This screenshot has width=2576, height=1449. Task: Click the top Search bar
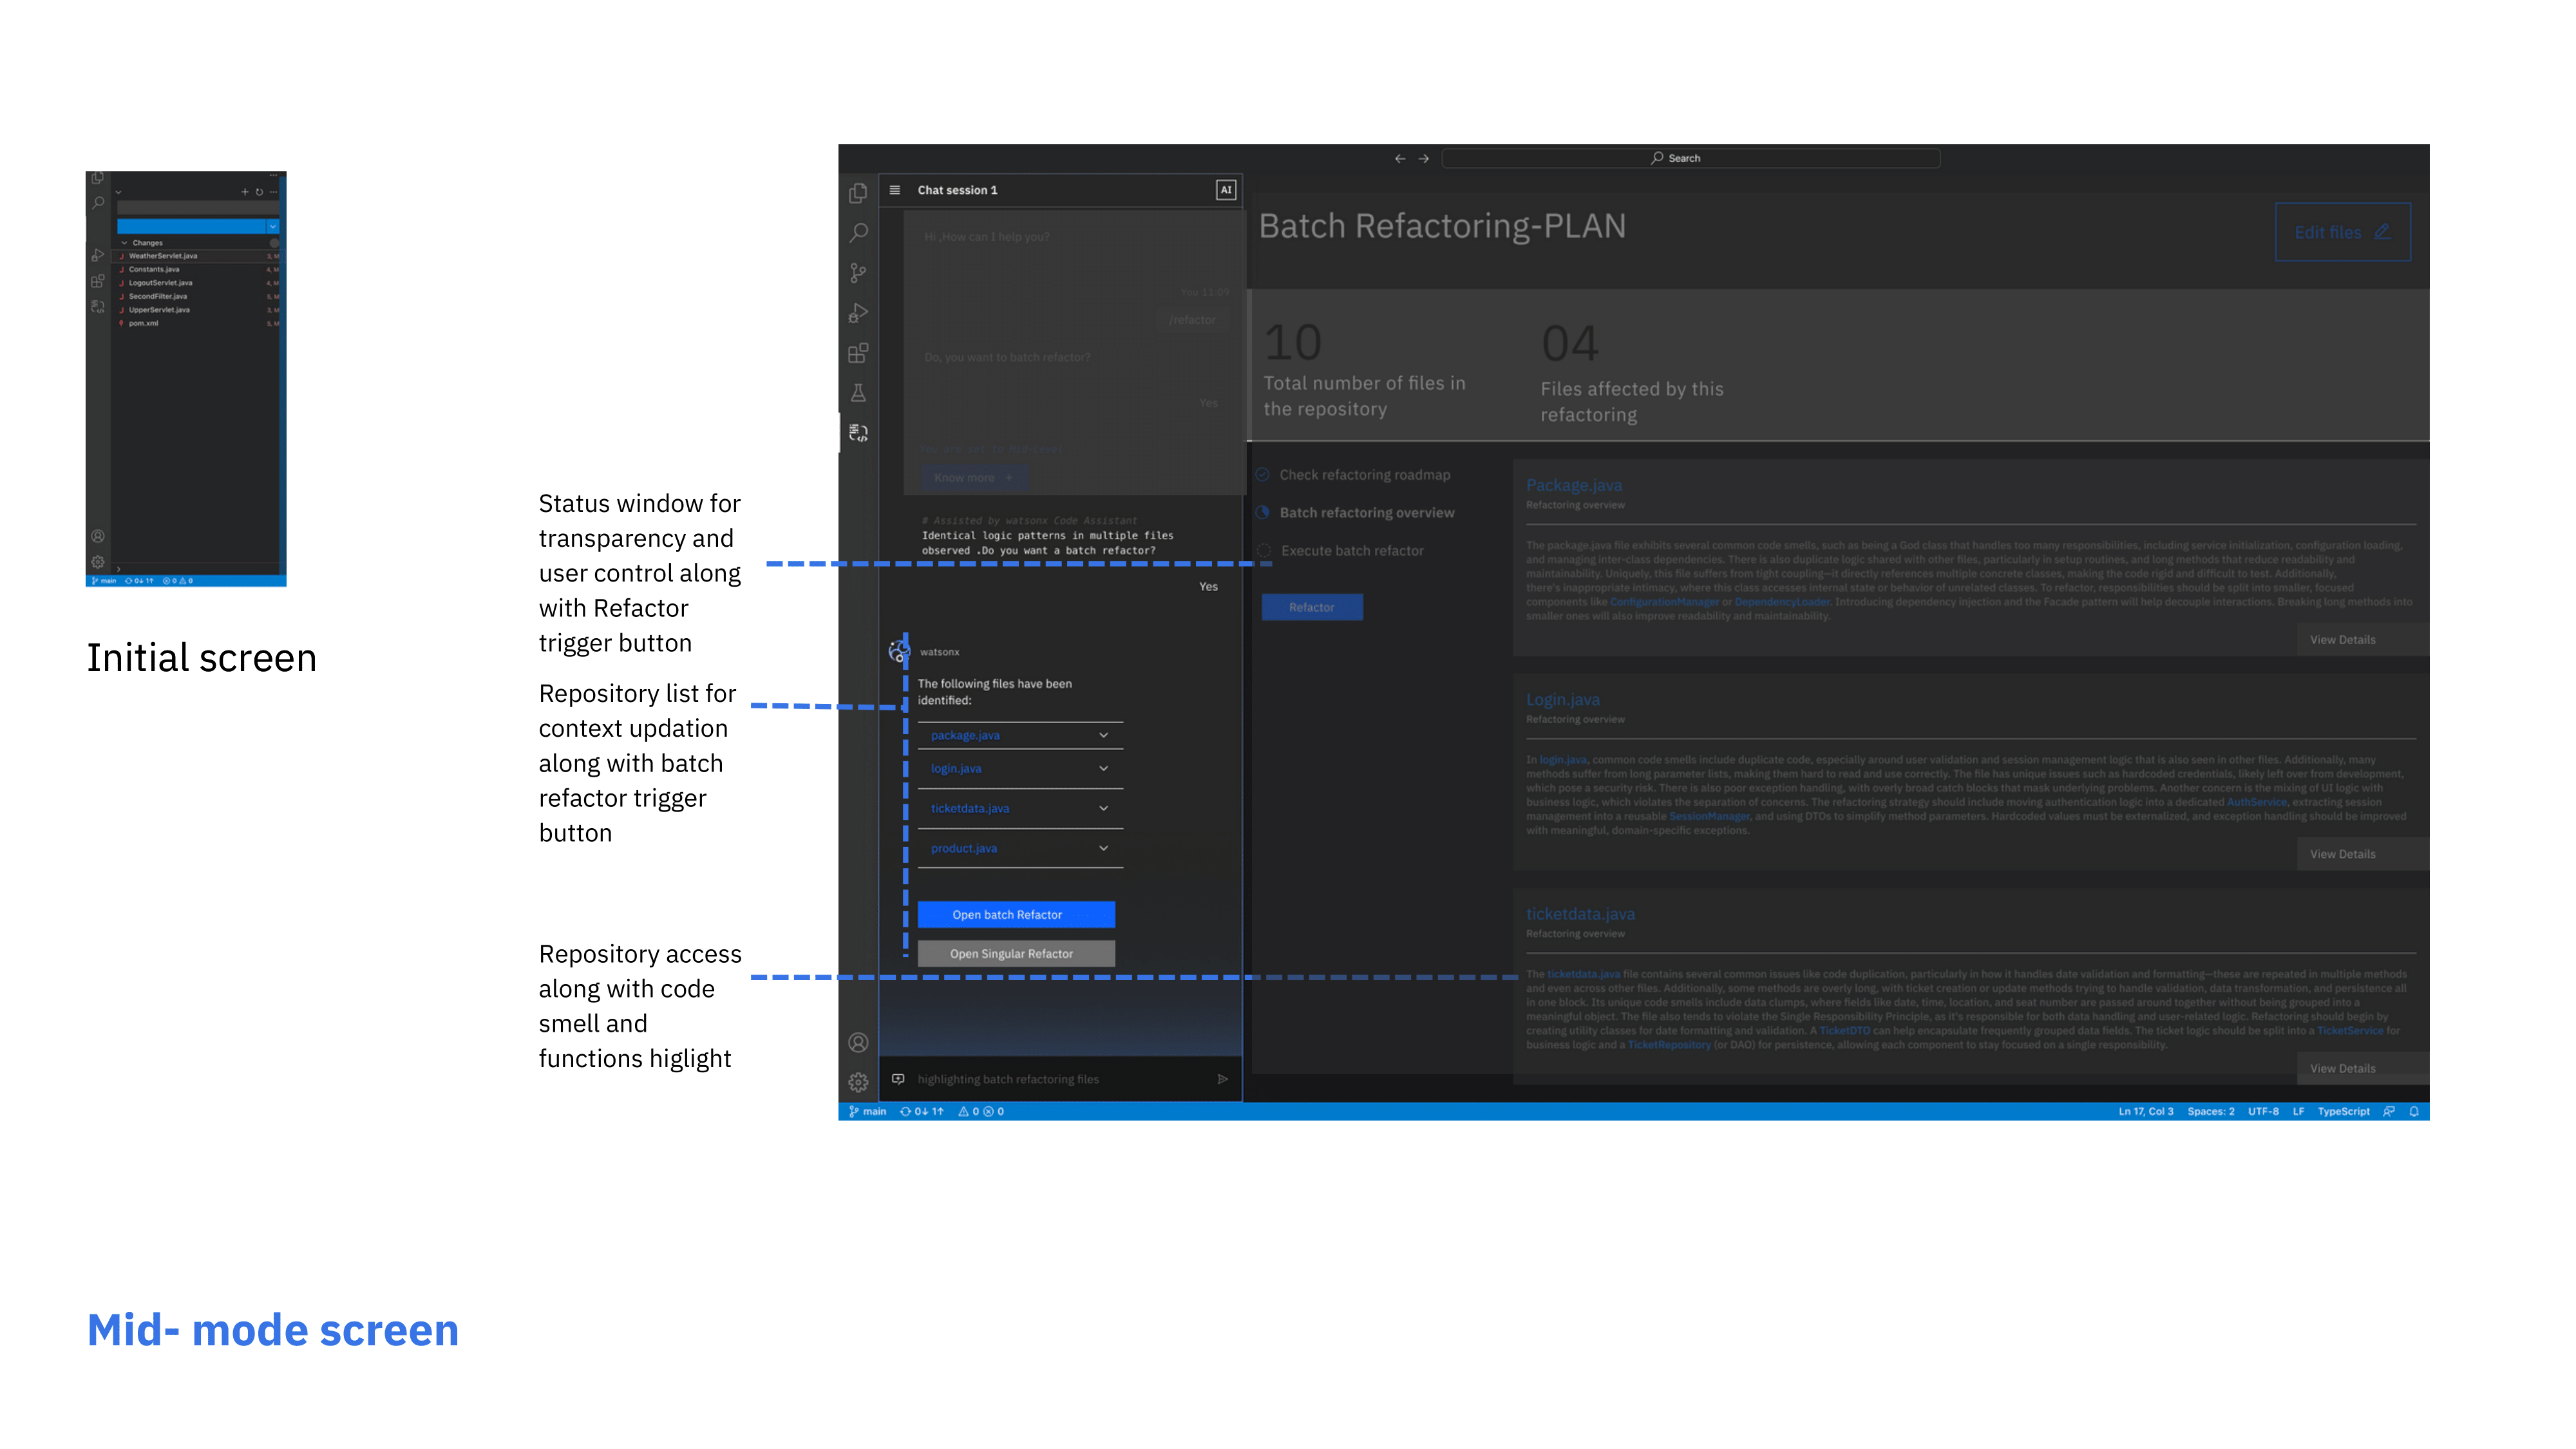[1690, 158]
